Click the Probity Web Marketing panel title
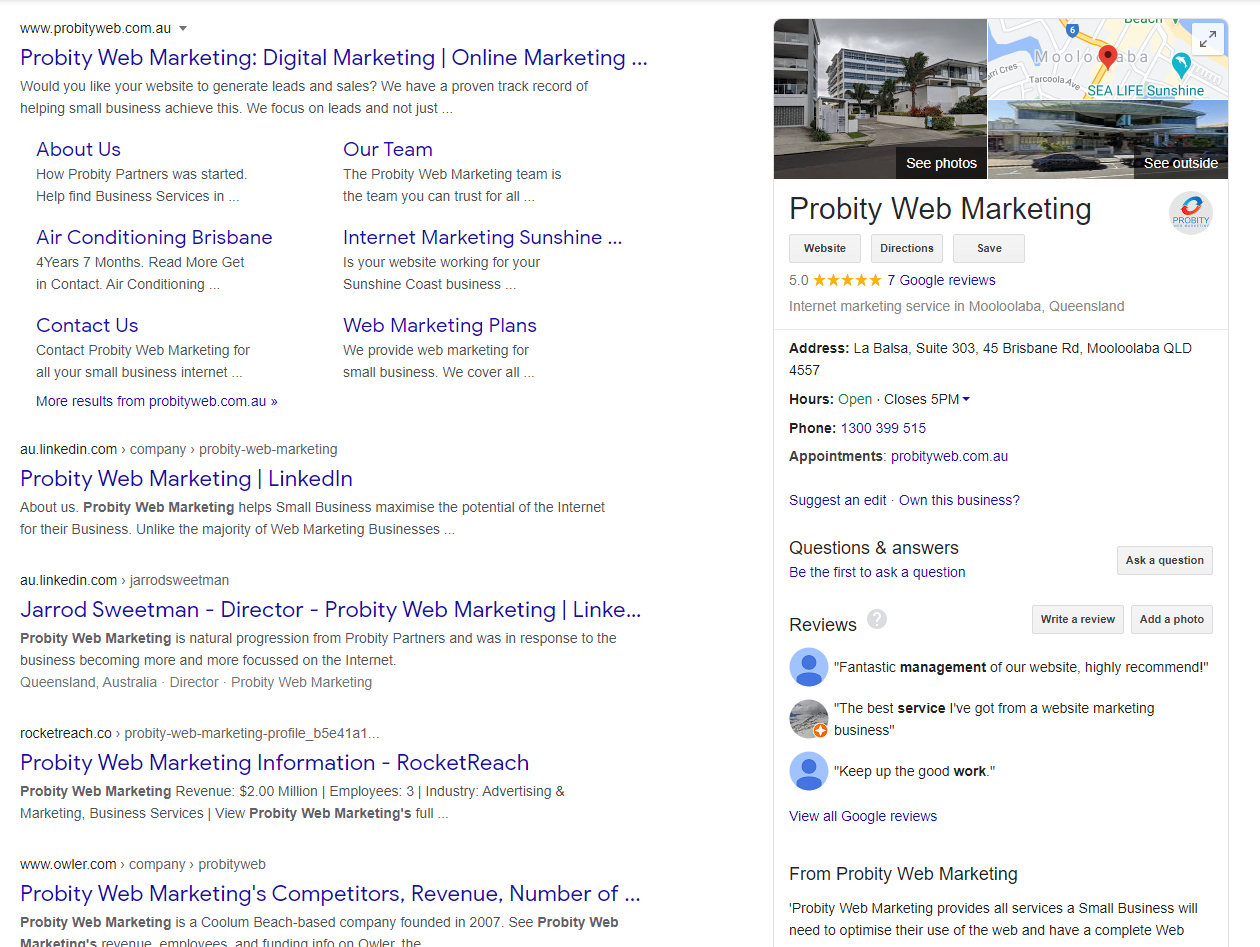The height and width of the screenshot is (947, 1260). 940,209
